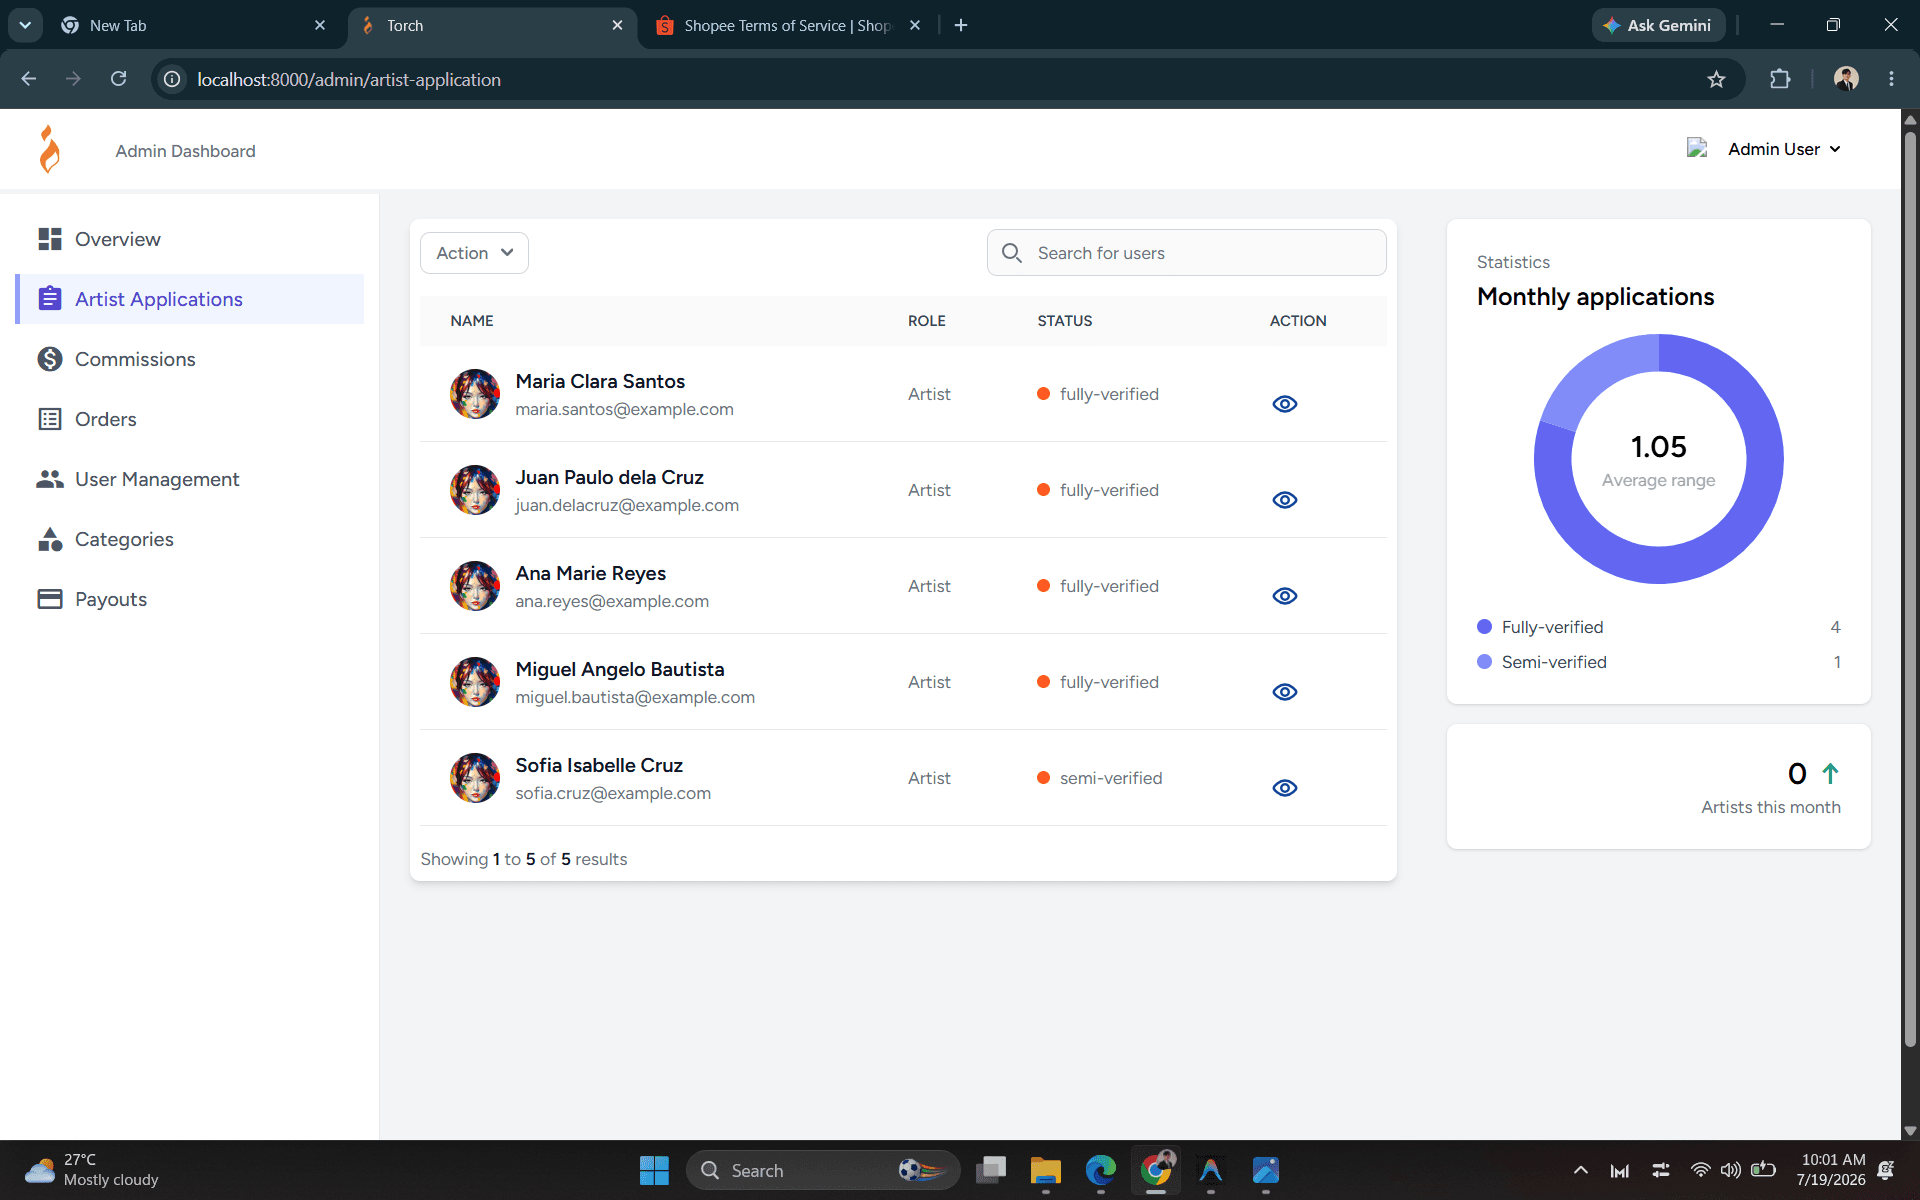Image resolution: width=1920 pixels, height=1200 pixels.
Task: Select Artist Applications in sidebar
Action: 190,299
